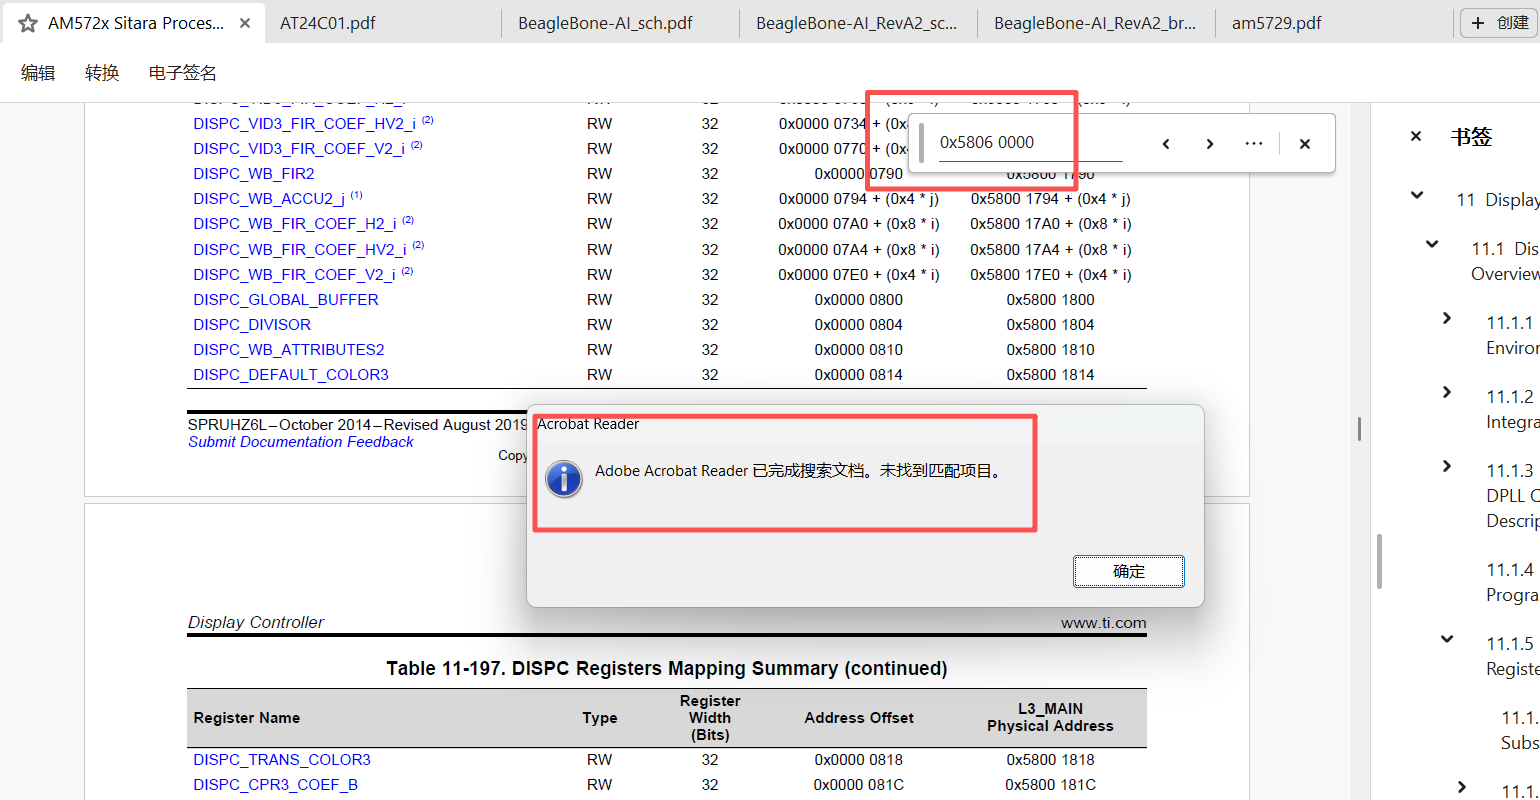Screen dimensions: 1540x800
Task: Collapse the 11.1.5 Registe bookmark
Action: [x=1447, y=639]
